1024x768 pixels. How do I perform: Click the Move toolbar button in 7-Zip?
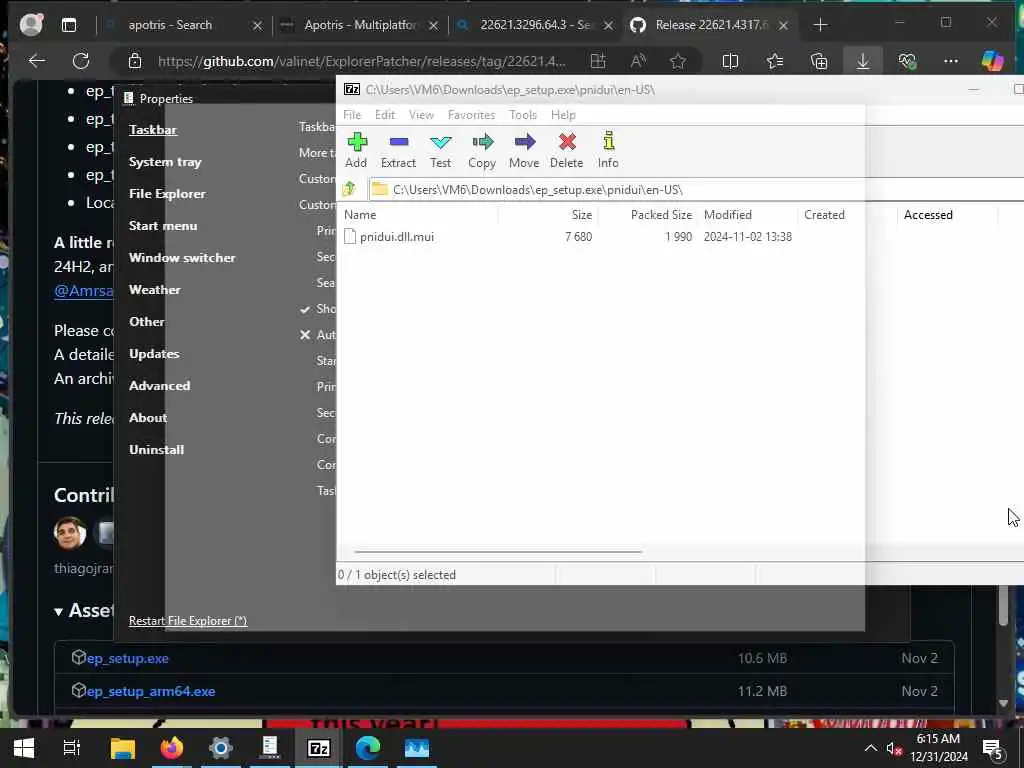(524, 150)
